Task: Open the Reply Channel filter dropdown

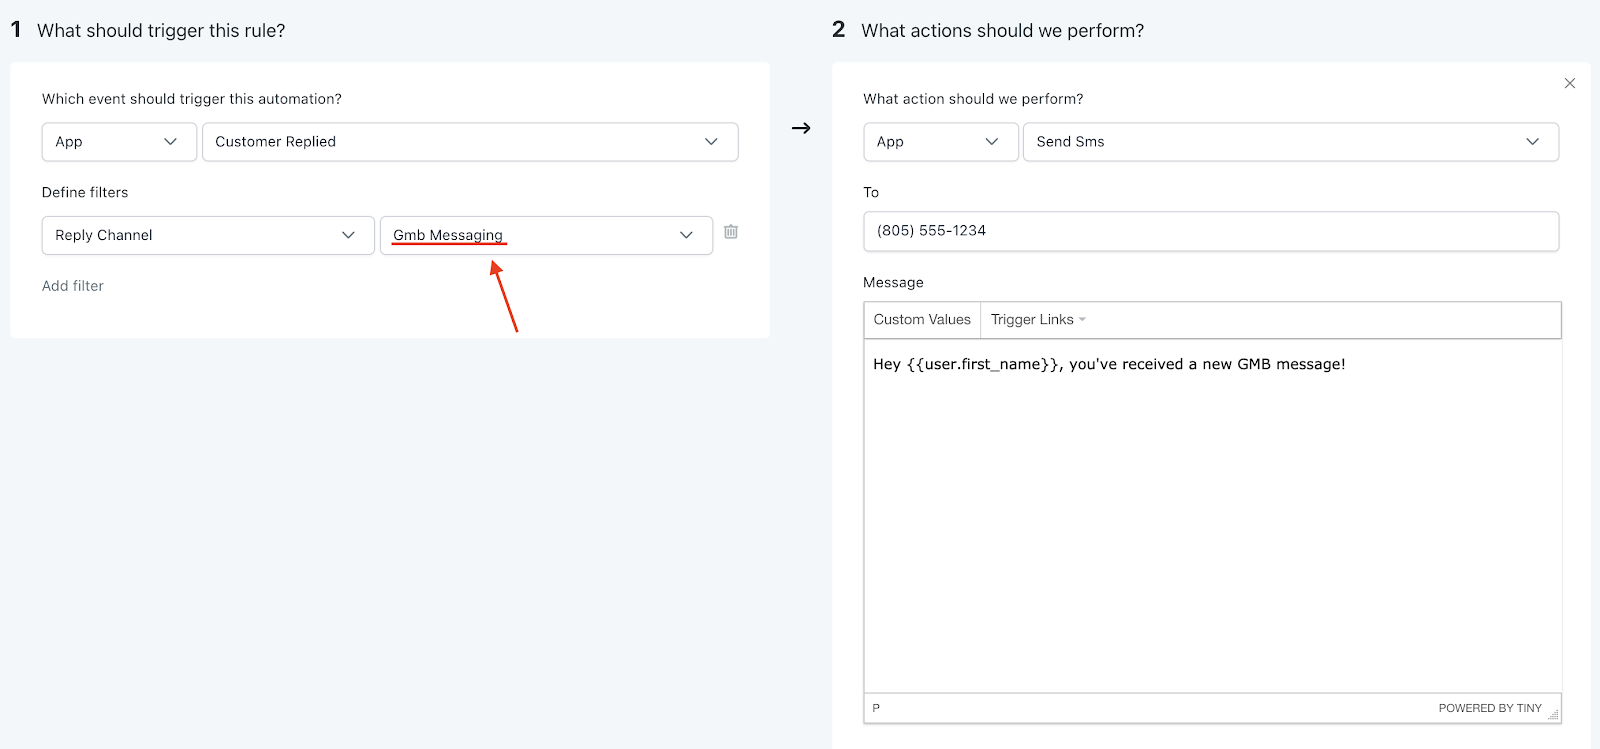Action: [208, 235]
